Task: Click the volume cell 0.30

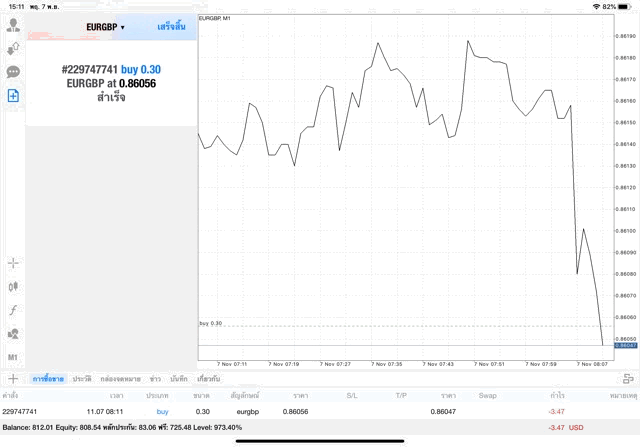Action: (x=203, y=411)
